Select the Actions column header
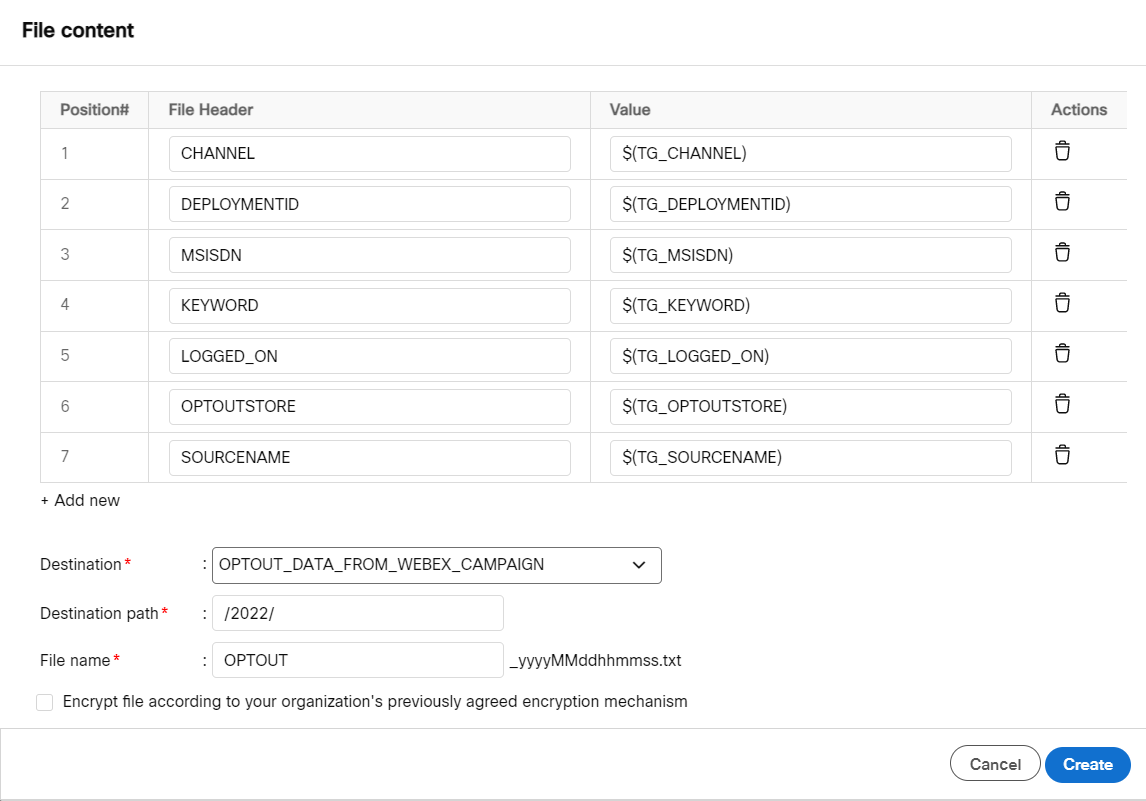The image size is (1146, 801). click(1080, 110)
